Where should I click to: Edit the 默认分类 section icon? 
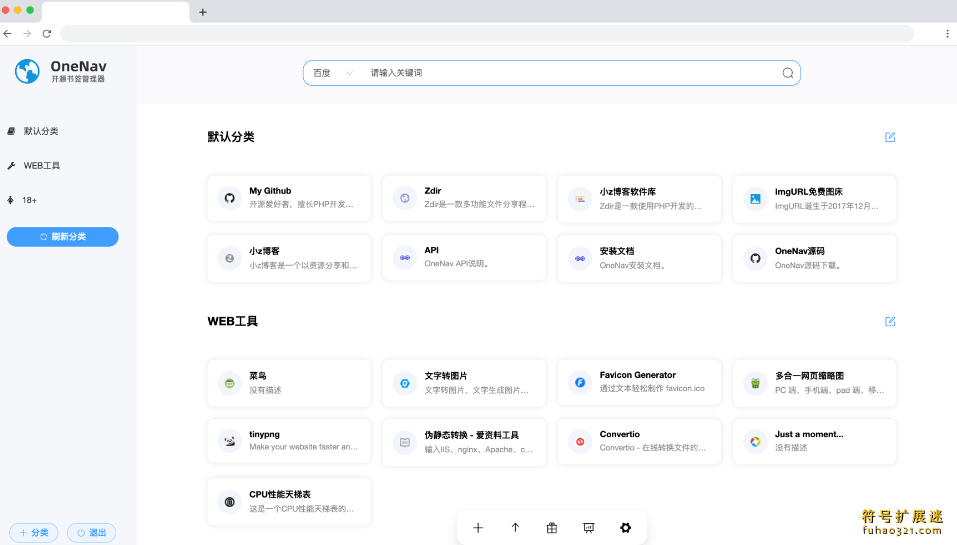[890, 137]
